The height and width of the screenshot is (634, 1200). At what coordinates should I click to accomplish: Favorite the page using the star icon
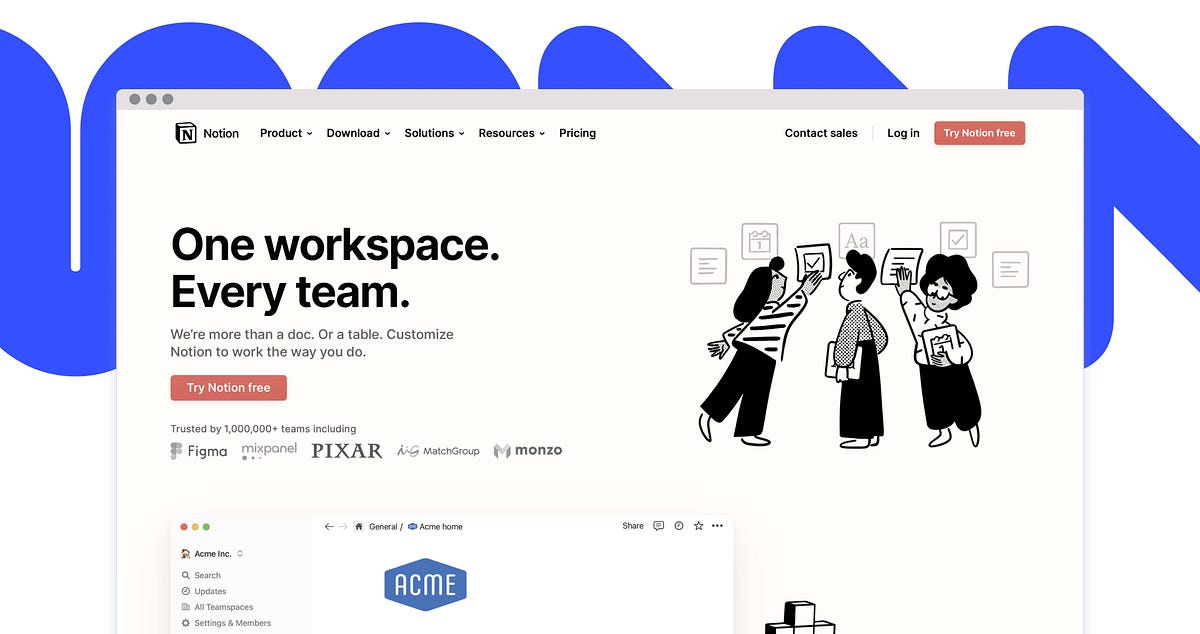[x=697, y=526]
